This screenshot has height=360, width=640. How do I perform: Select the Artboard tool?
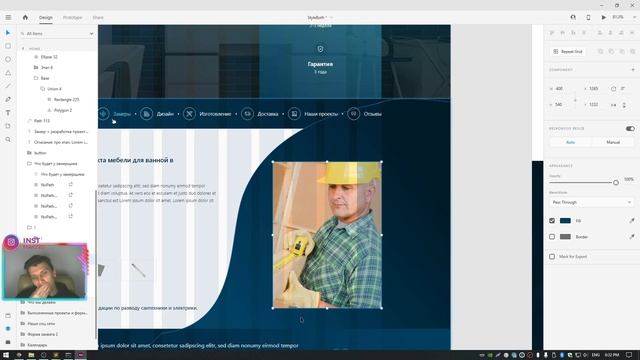(8, 126)
